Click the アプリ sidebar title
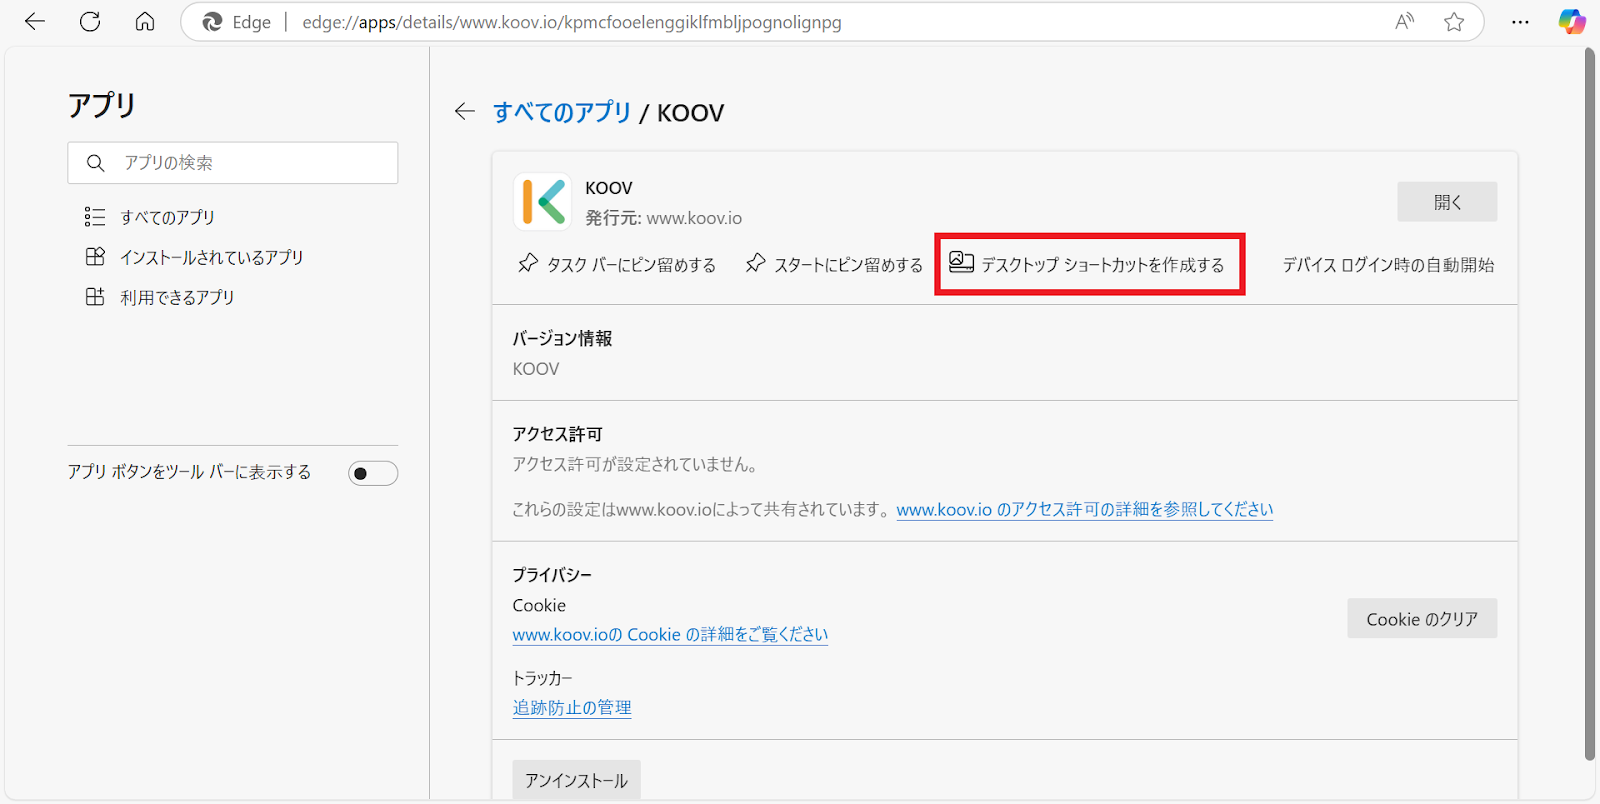 pyautogui.click(x=101, y=105)
